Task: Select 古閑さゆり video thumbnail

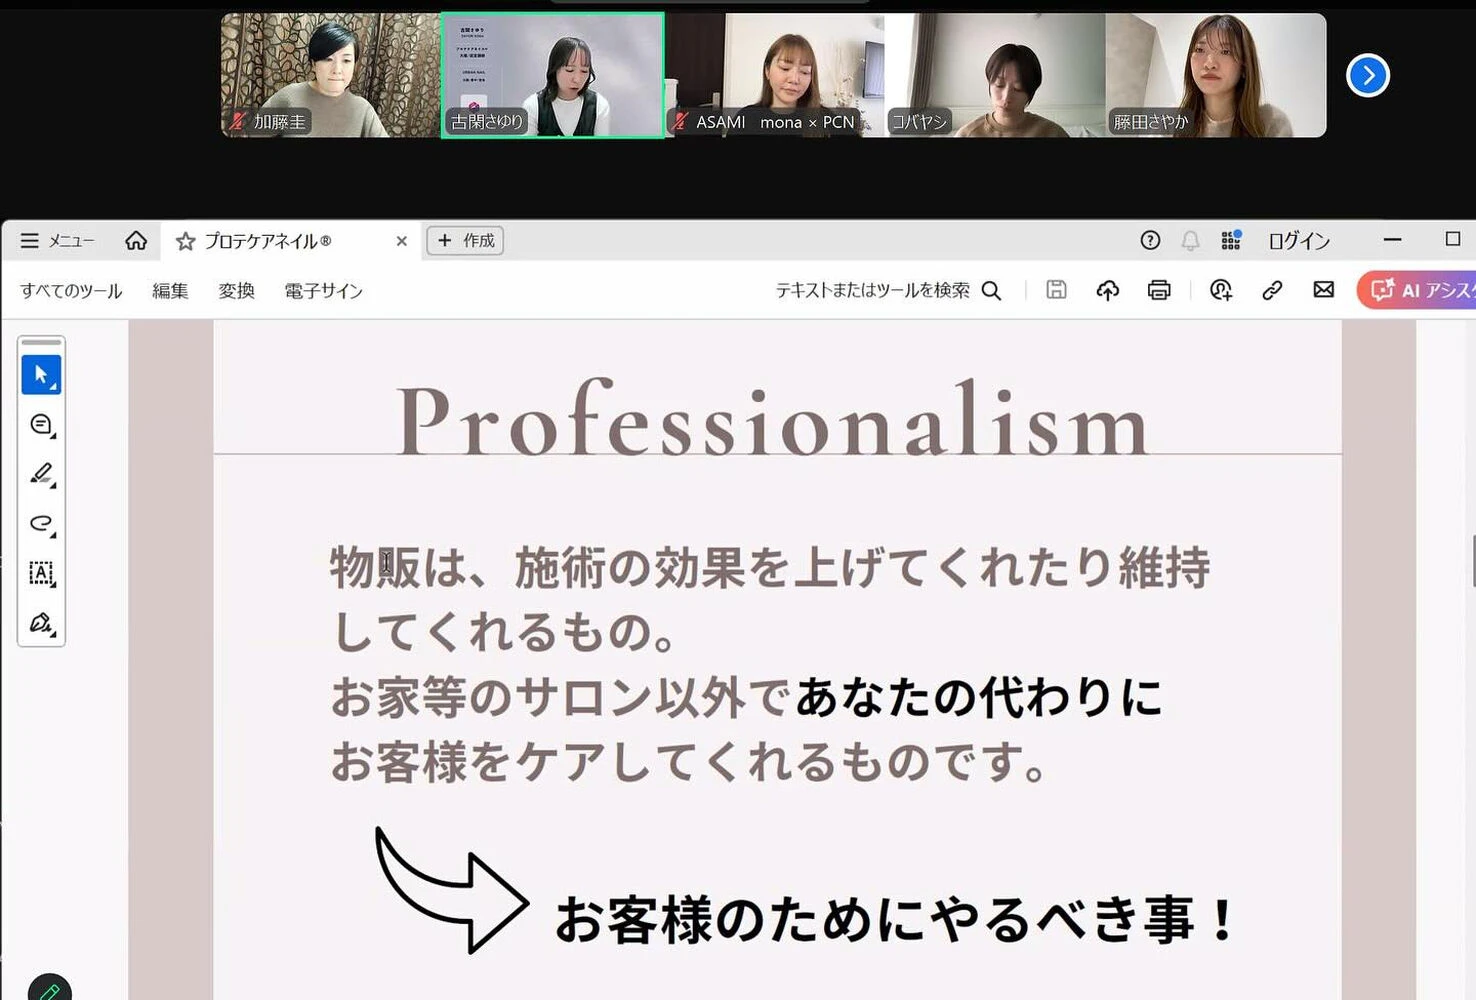Action: (553, 75)
